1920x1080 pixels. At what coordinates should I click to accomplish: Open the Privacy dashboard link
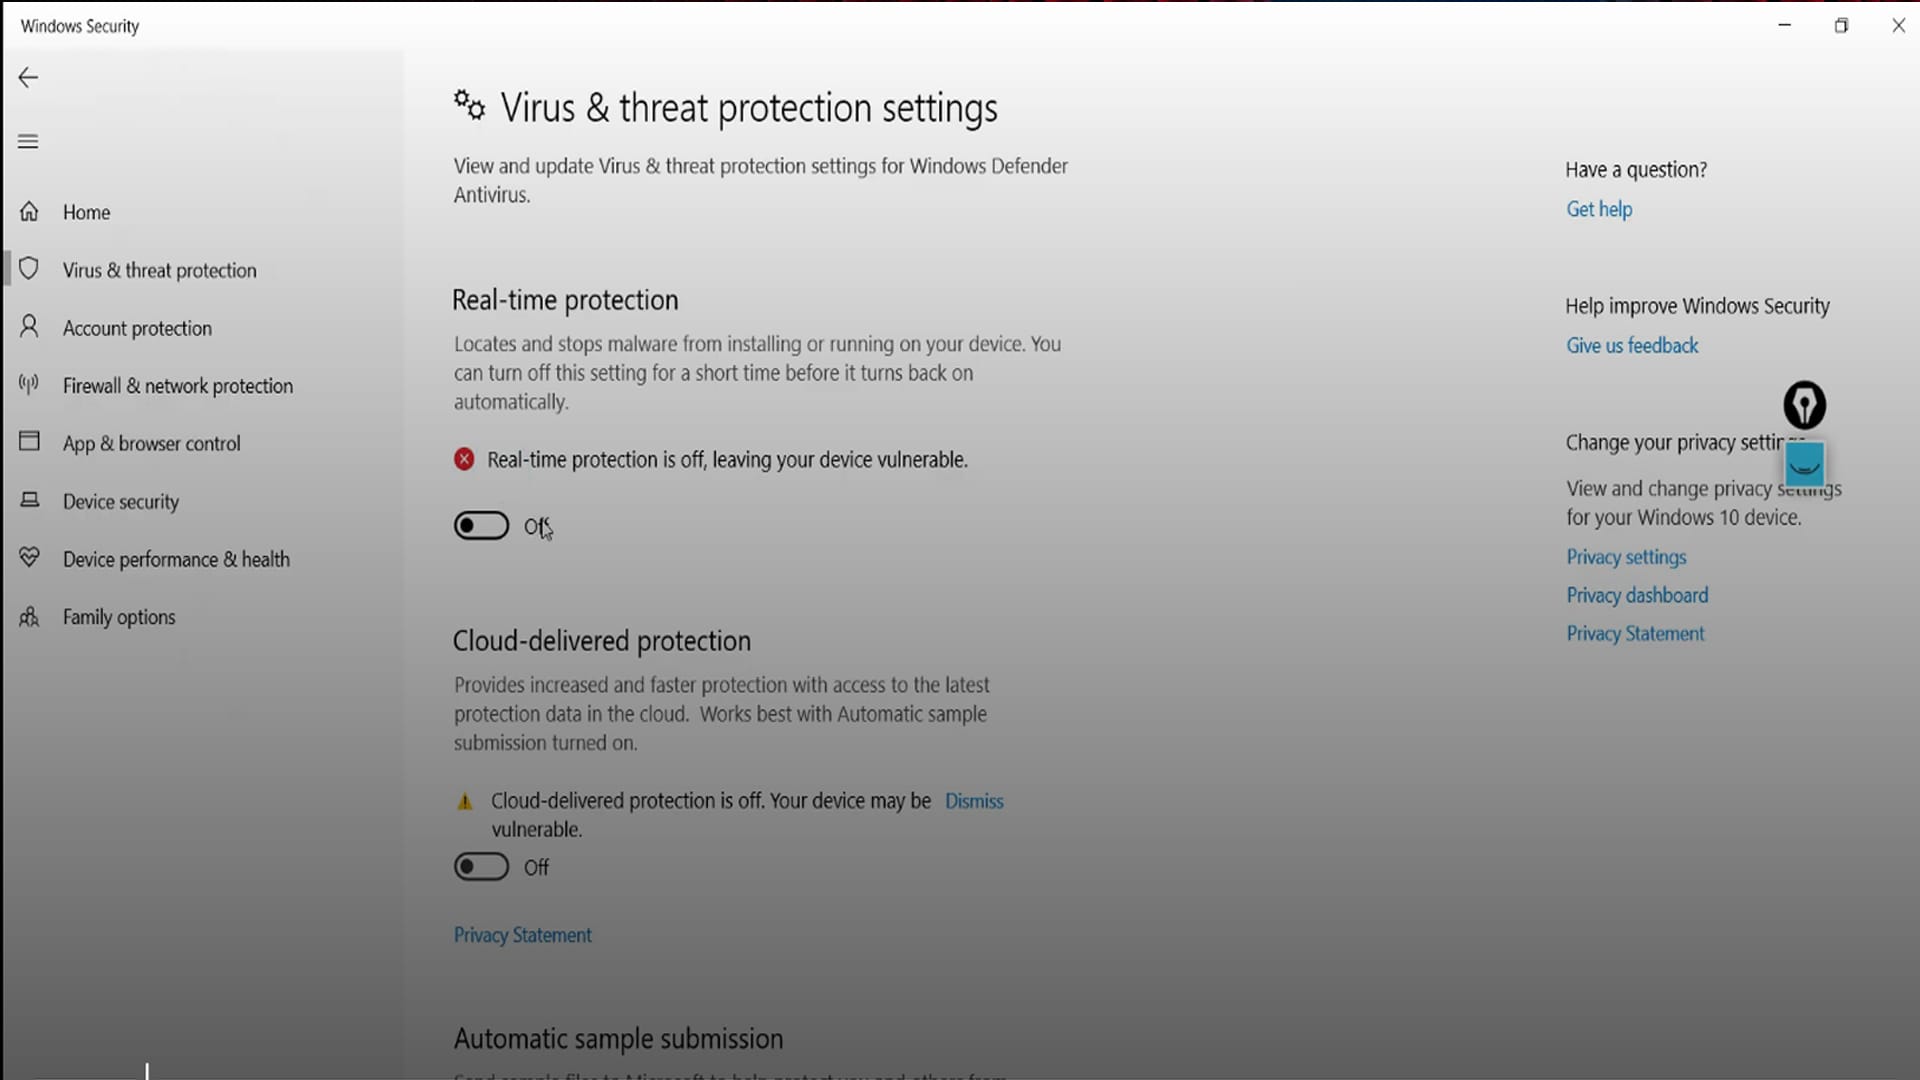point(1637,595)
